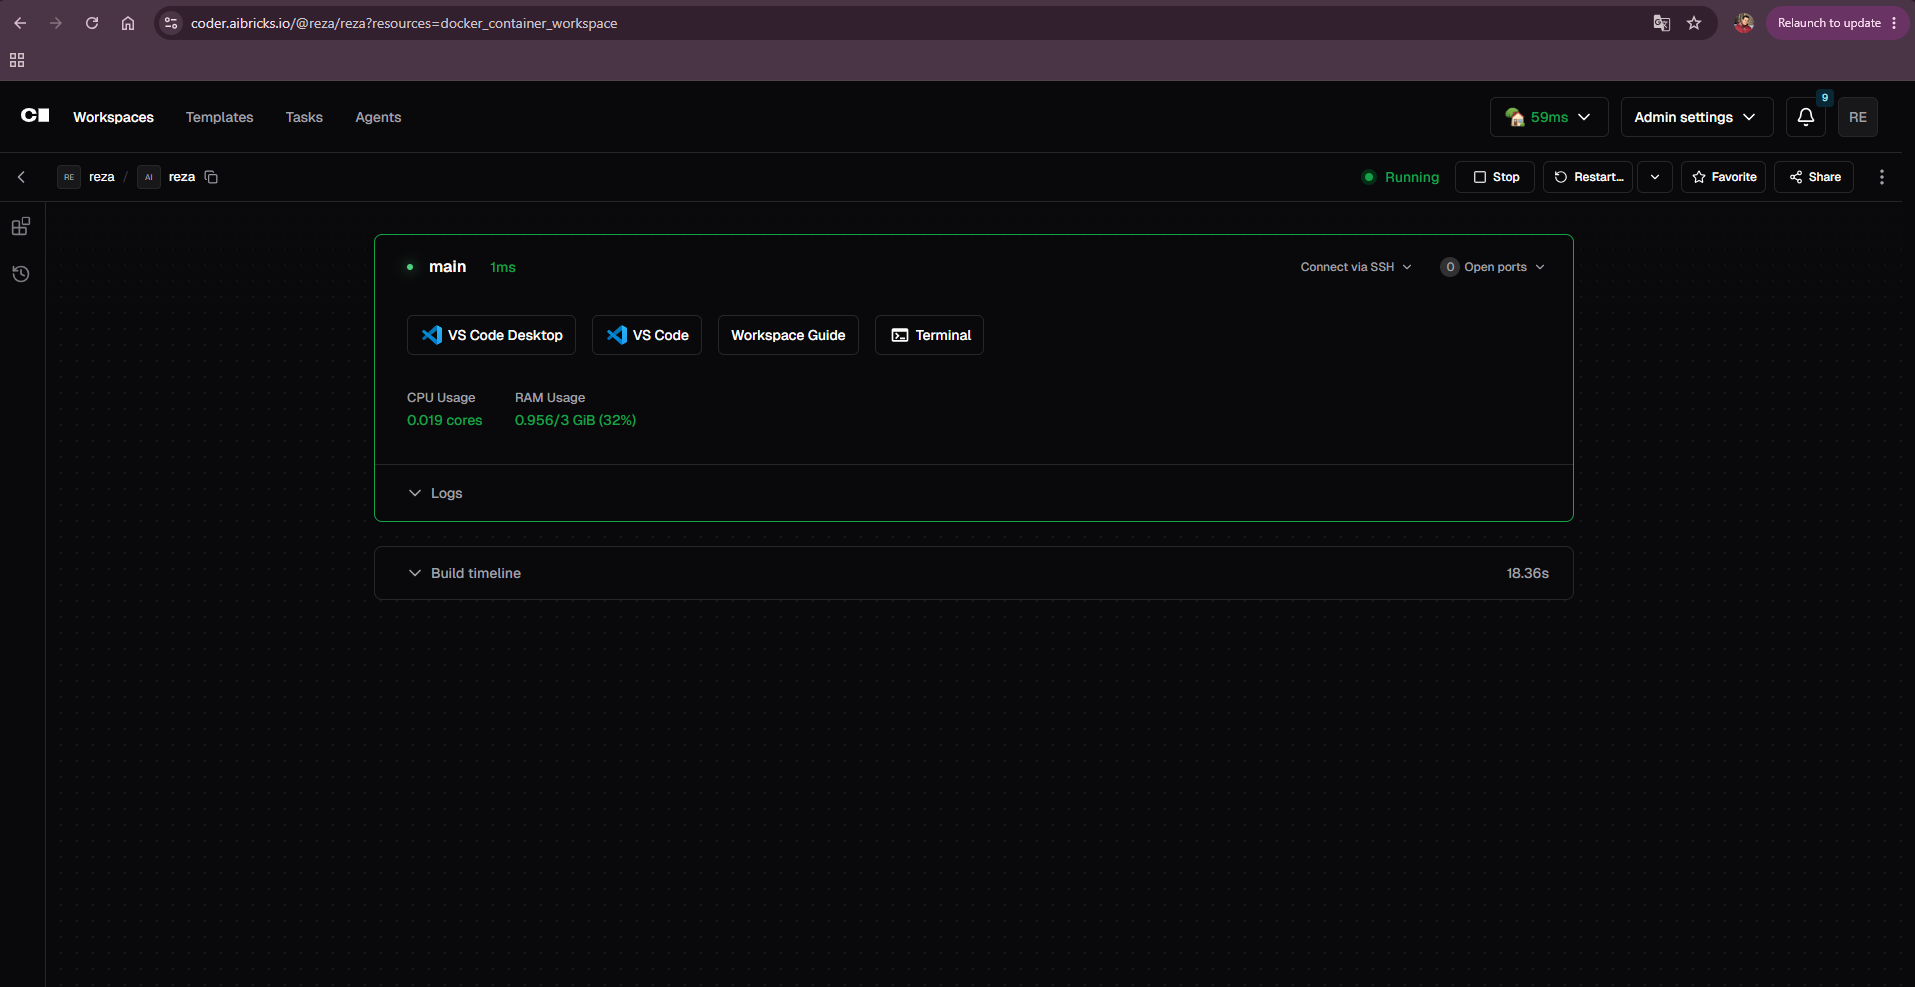Screen dimensions: 1915x987
Task: Reload the page with refresh icon
Action: tap(92, 23)
